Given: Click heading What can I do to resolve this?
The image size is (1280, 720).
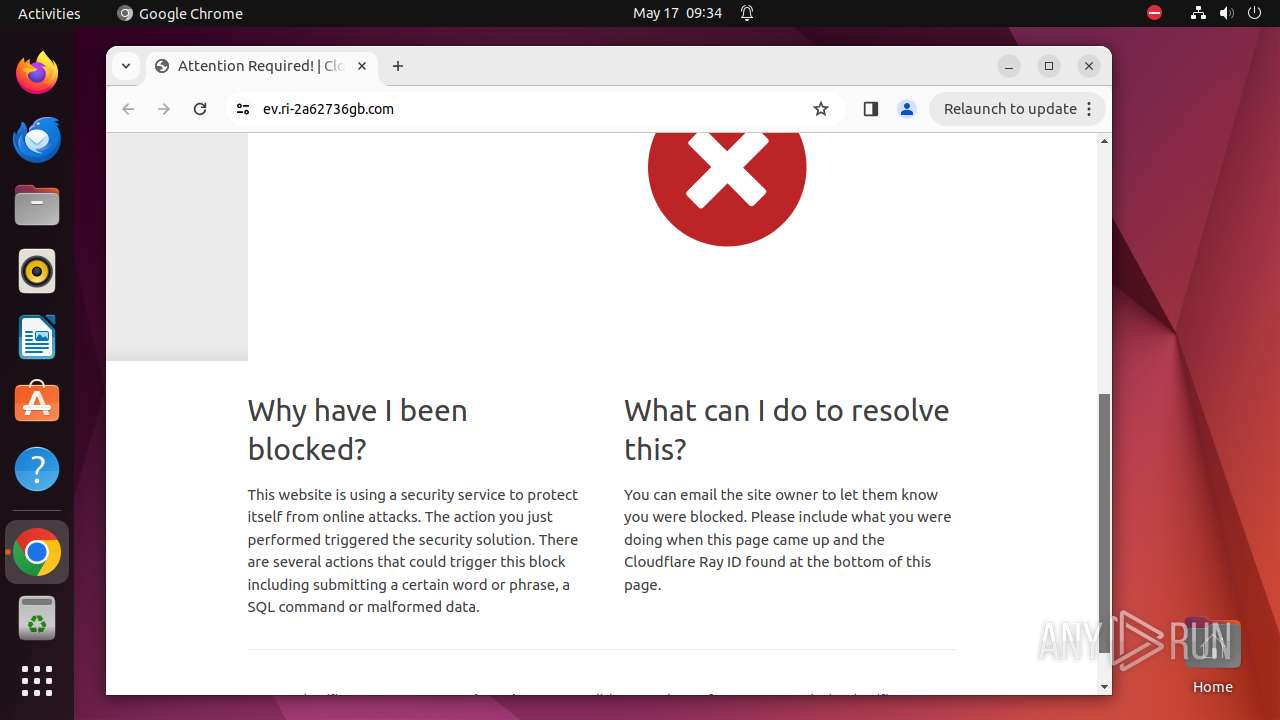Looking at the screenshot, I should point(786,430).
